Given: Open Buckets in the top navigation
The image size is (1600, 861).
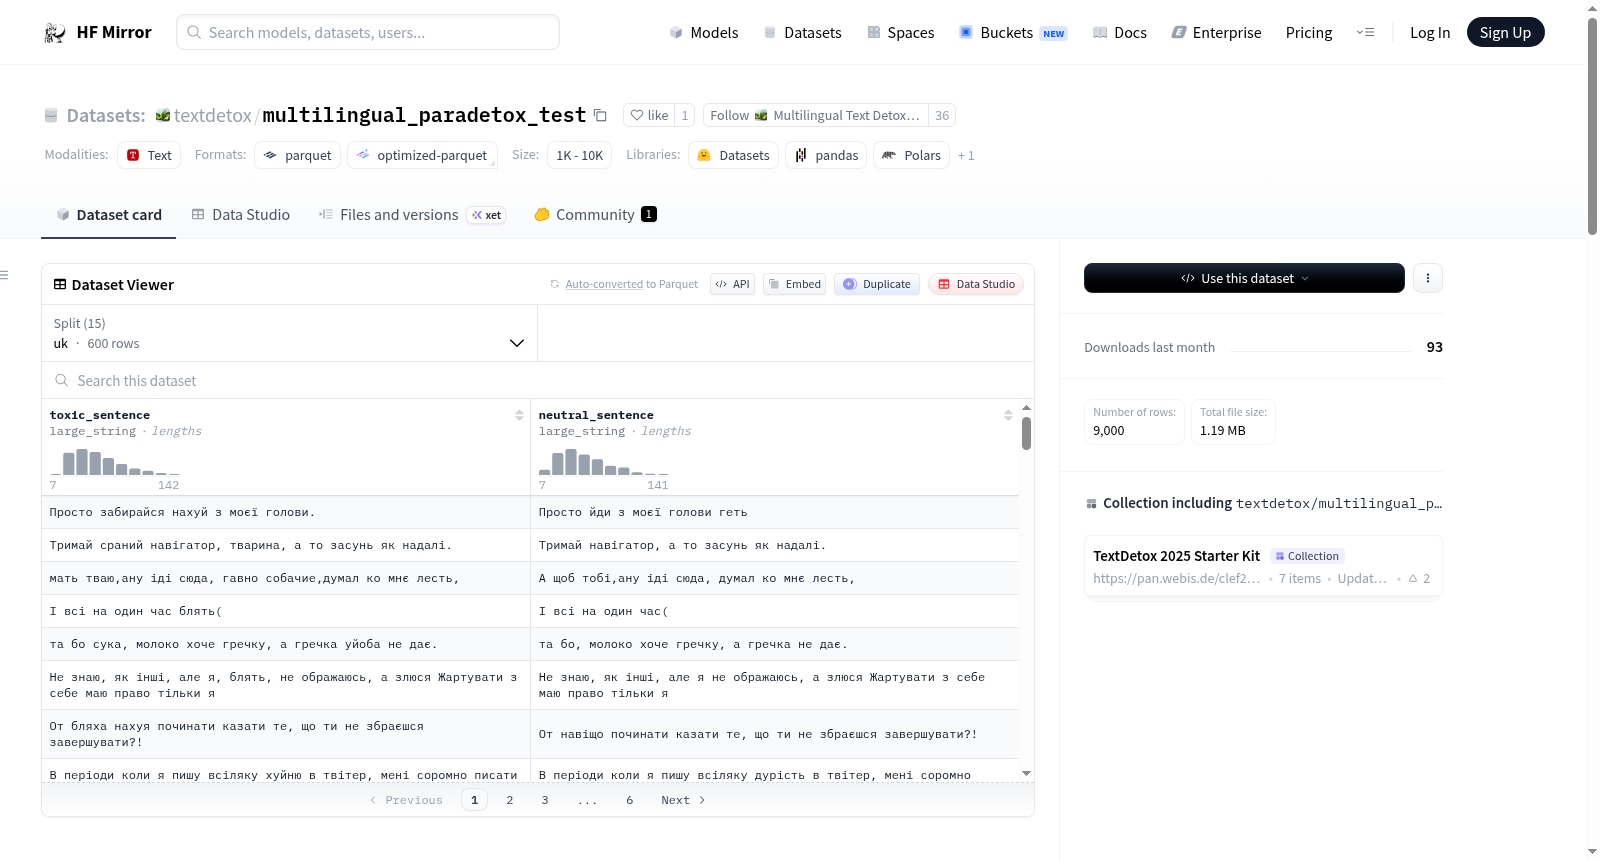Looking at the screenshot, I should 1013,33.
